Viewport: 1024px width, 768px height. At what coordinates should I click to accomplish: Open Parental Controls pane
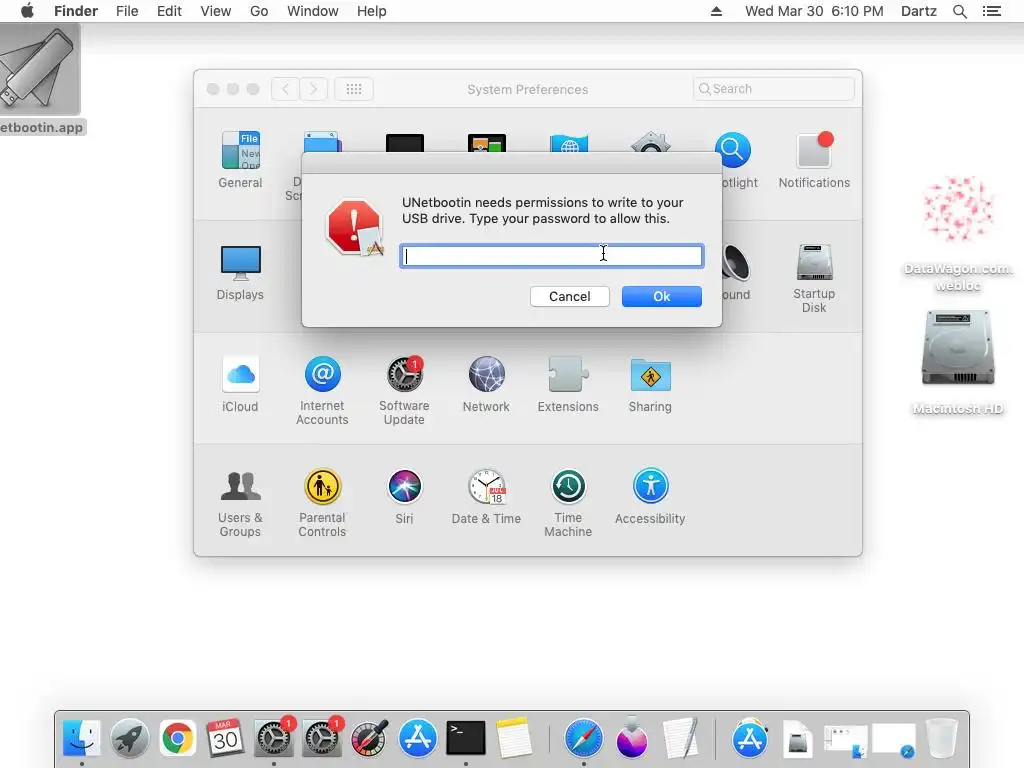[322, 502]
